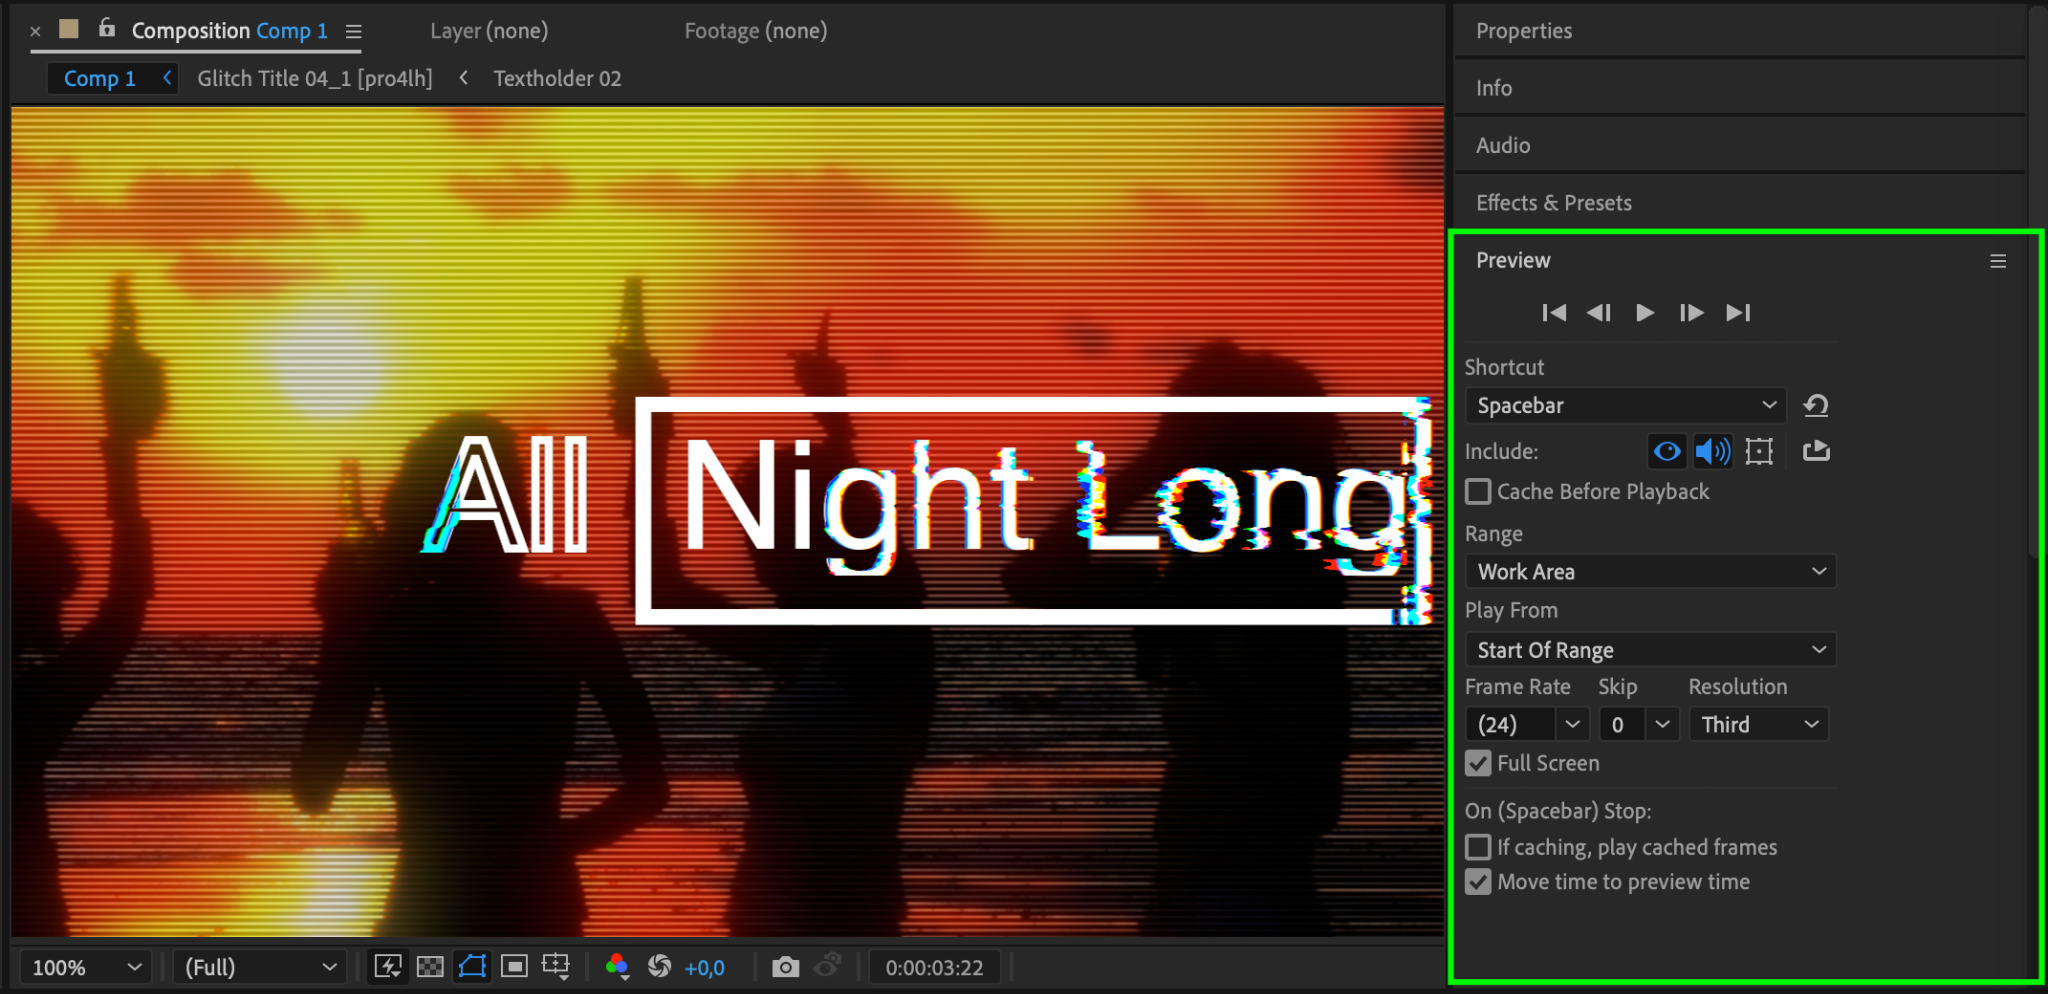Open the Effects & Presets panel
The height and width of the screenshot is (994, 2048).
1554,203
